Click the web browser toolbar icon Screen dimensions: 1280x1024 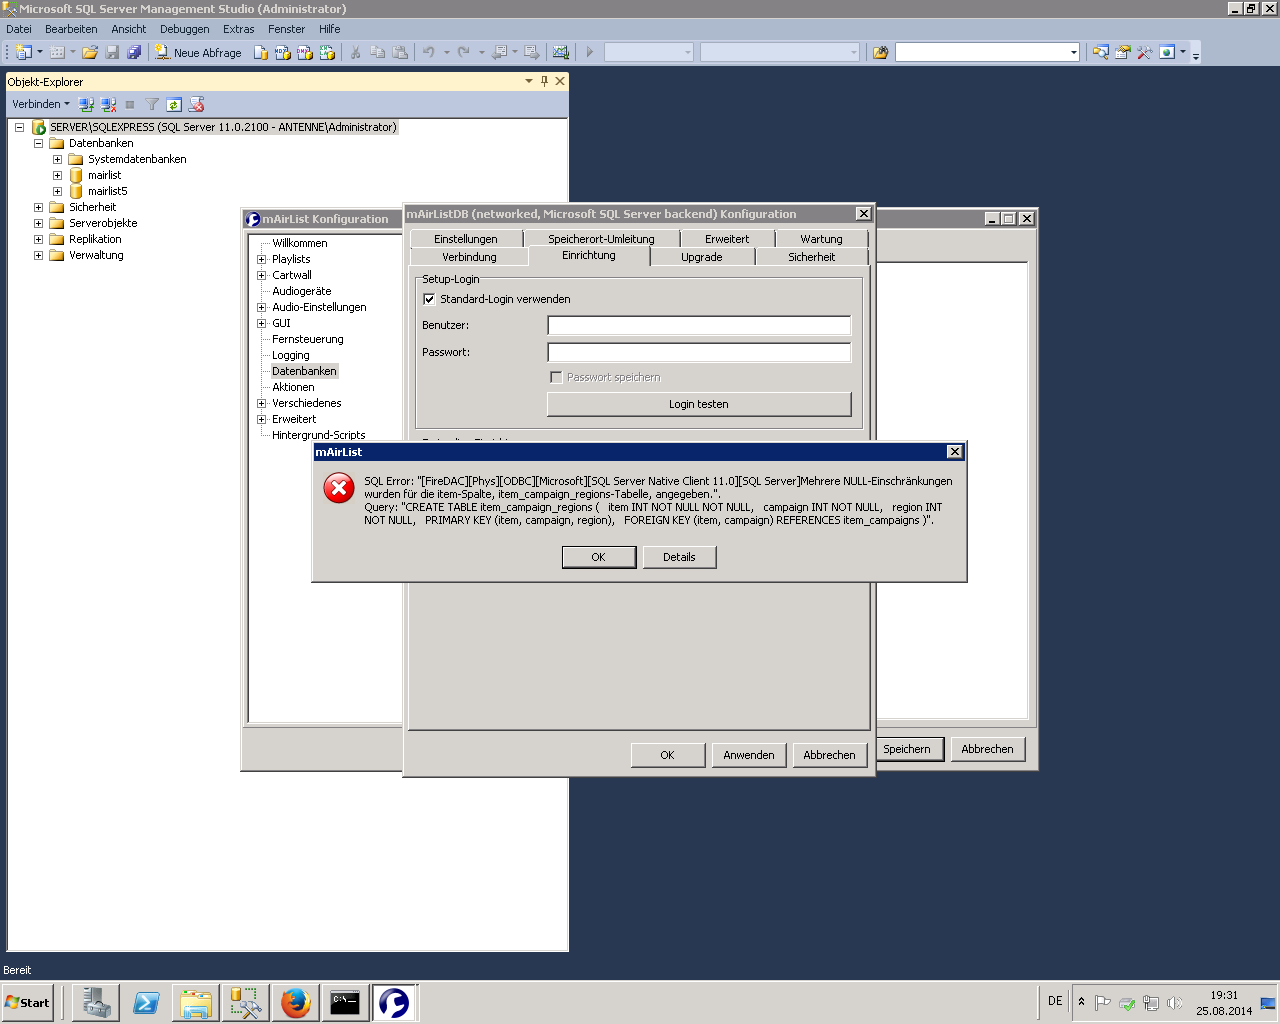tap(1167, 52)
